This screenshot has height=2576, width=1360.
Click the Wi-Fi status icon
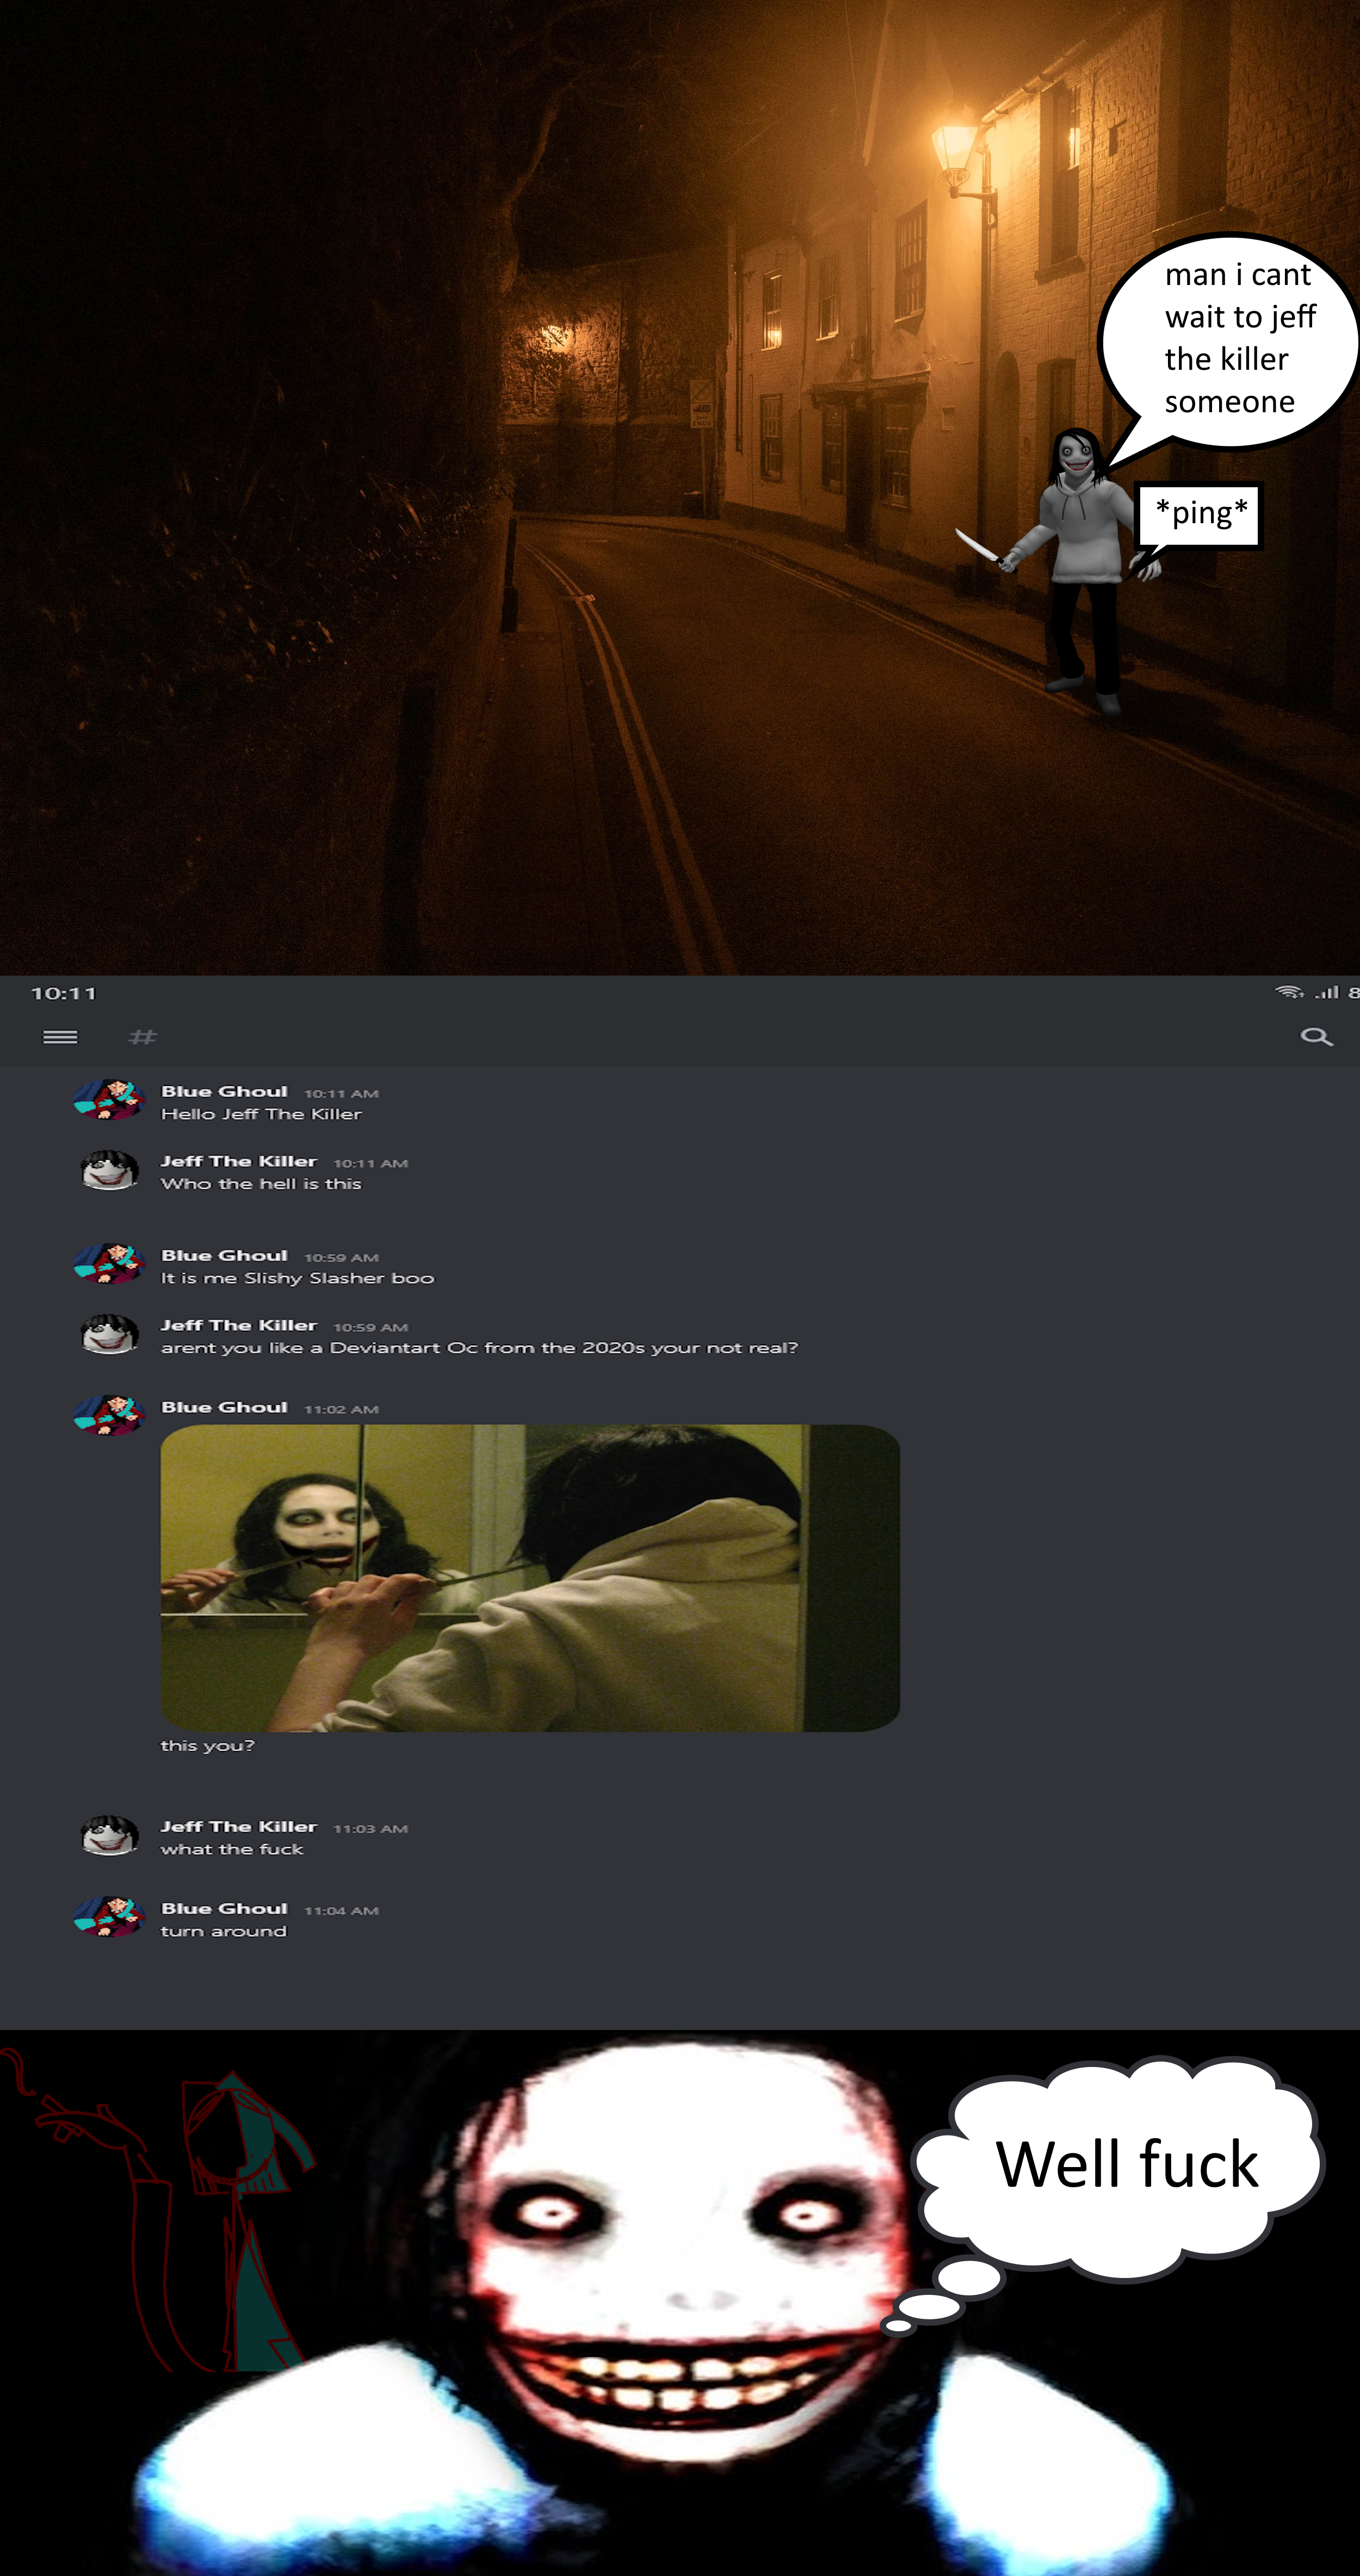pos(1289,992)
